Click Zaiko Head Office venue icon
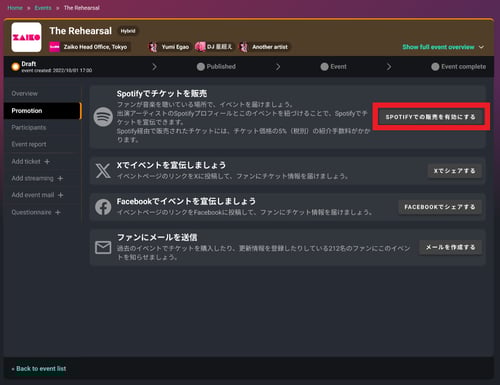500x385 pixels. tap(54, 47)
